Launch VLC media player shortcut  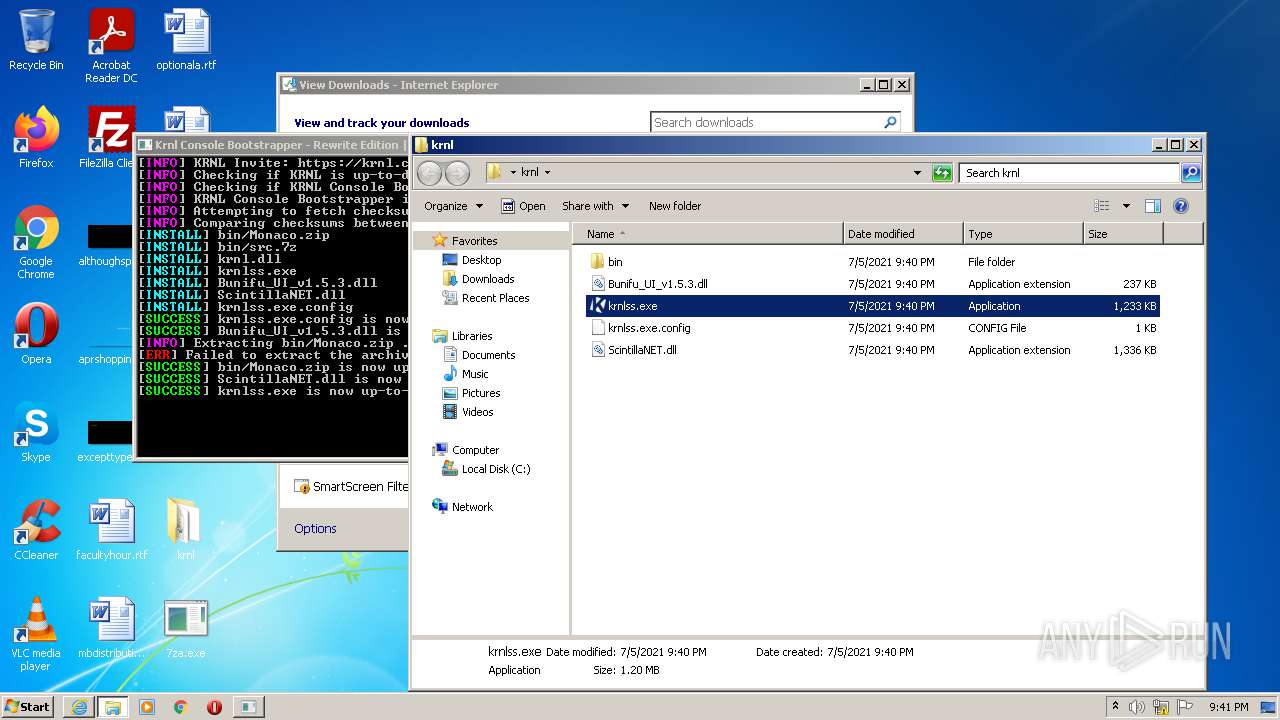coord(36,634)
